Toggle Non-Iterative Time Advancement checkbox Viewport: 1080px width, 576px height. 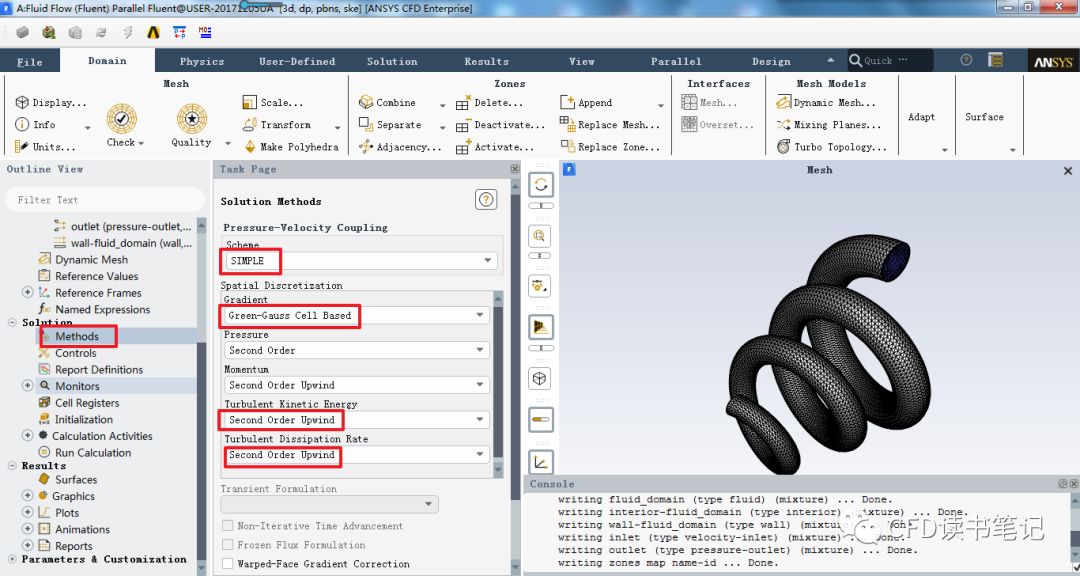point(227,526)
